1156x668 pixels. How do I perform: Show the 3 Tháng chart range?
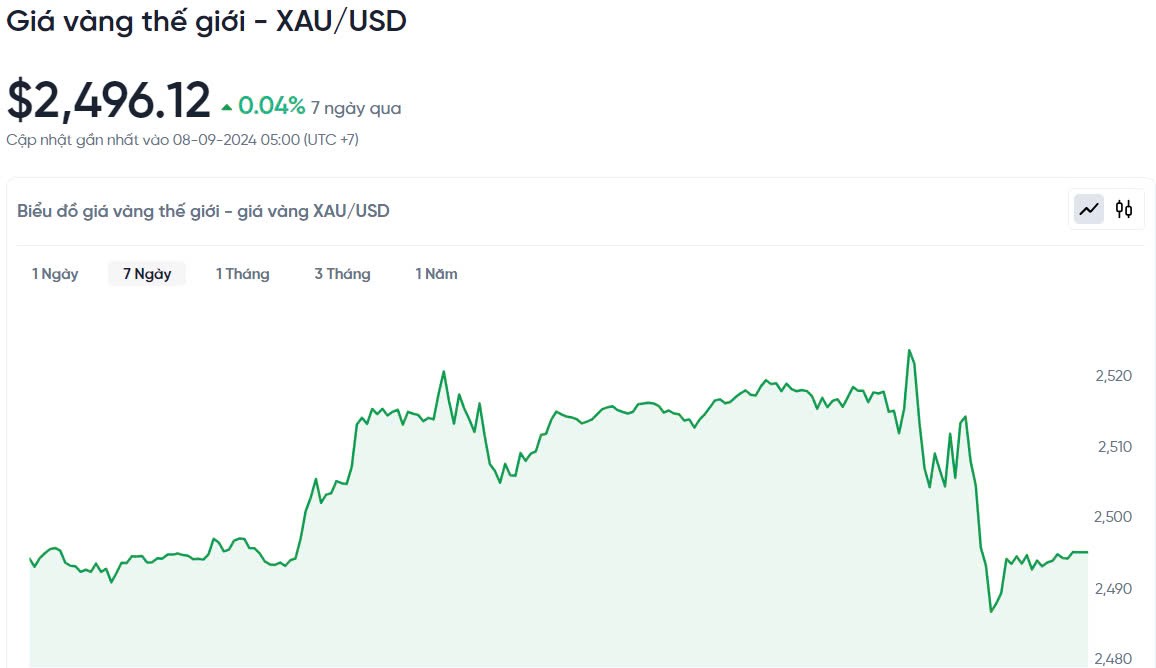342,274
